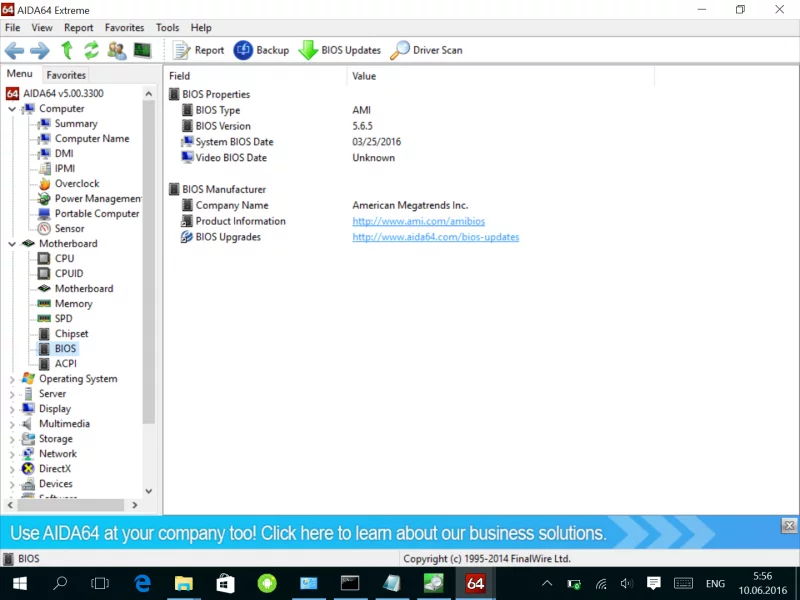Screen dimensions: 800x600
Task: Switch to the Favorites tab
Action: pyautogui.click(x=66, y=75)
